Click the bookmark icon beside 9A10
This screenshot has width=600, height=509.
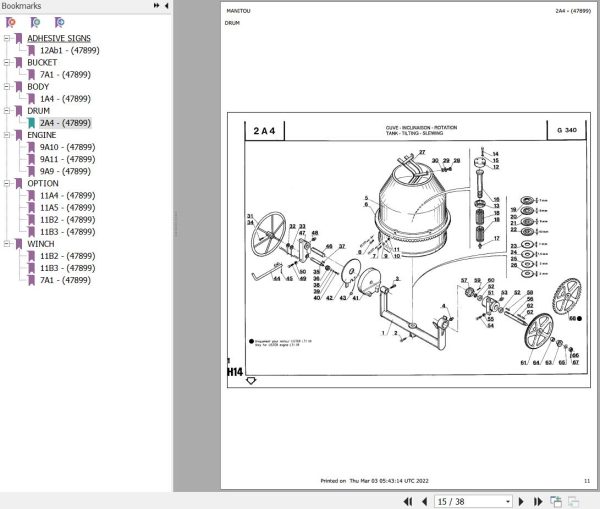(x=31, y=147)
